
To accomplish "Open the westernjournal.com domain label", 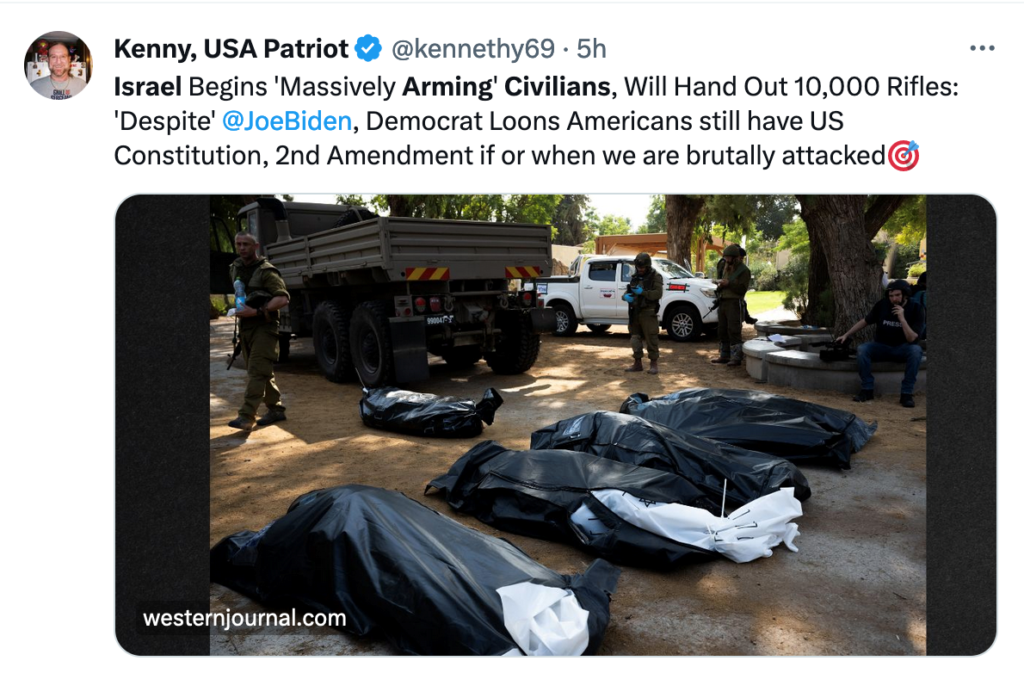I will (244, 618).
